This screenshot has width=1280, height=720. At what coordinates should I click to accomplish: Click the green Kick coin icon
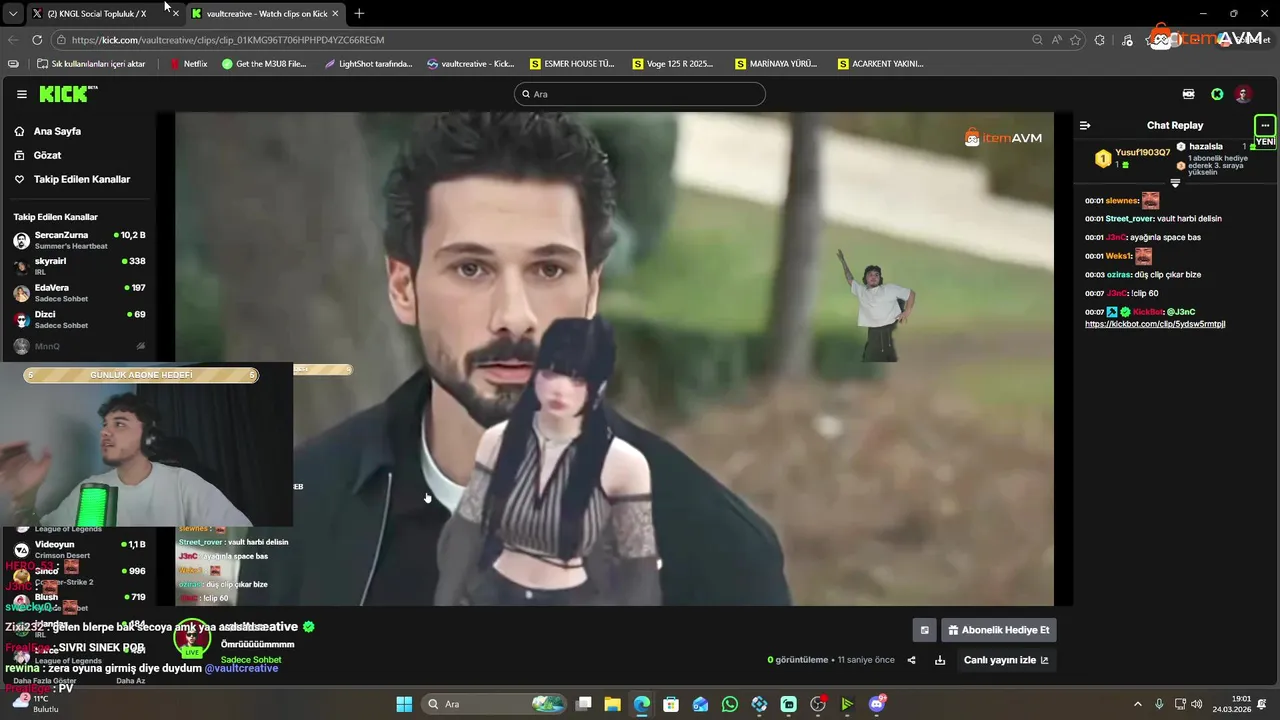point(1217,94)
